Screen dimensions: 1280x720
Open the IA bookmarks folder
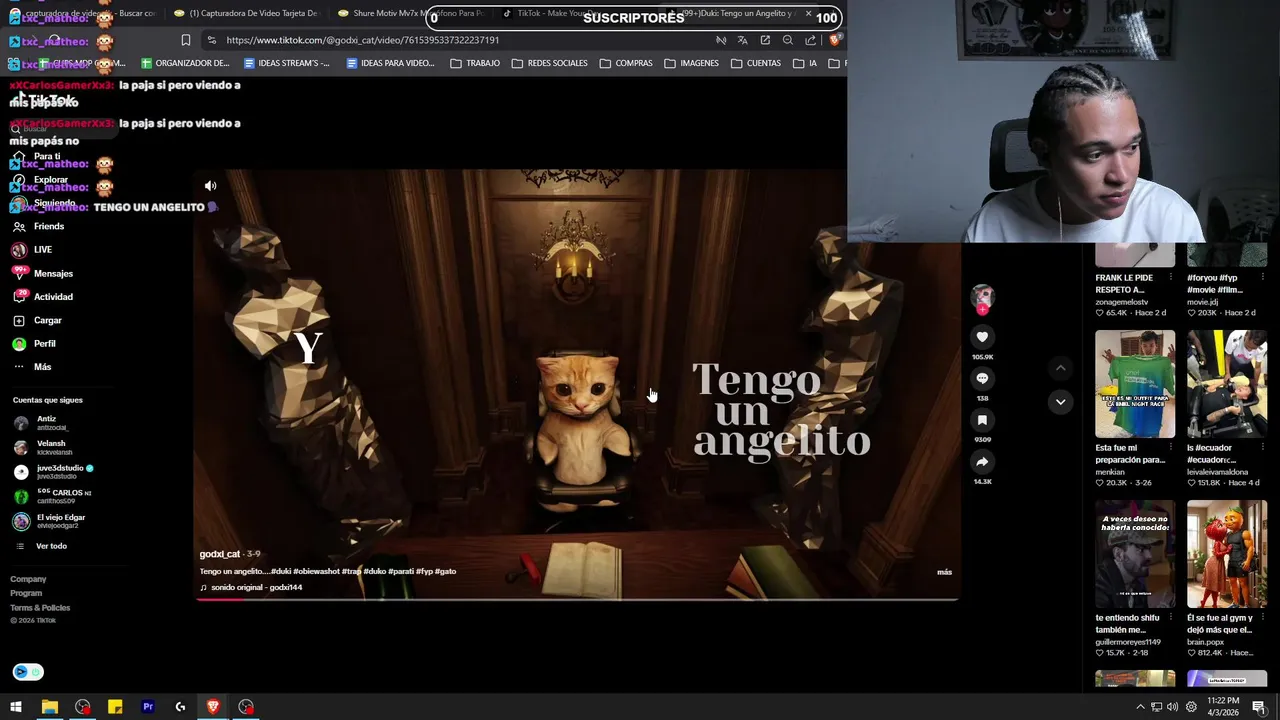[805, 63]
